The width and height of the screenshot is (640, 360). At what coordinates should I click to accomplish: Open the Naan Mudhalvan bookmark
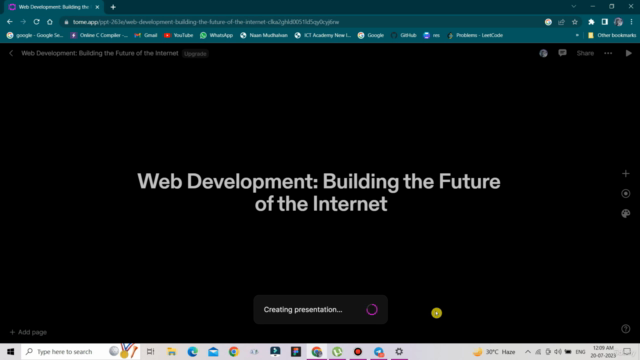[264, 36]
